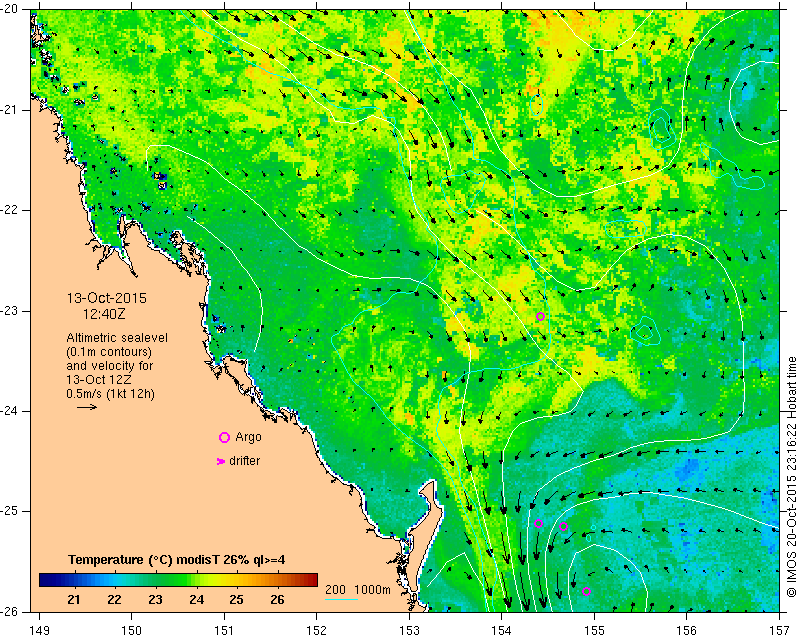Click the 'Altimetric sealevel' text line

[x=117, y=338]
